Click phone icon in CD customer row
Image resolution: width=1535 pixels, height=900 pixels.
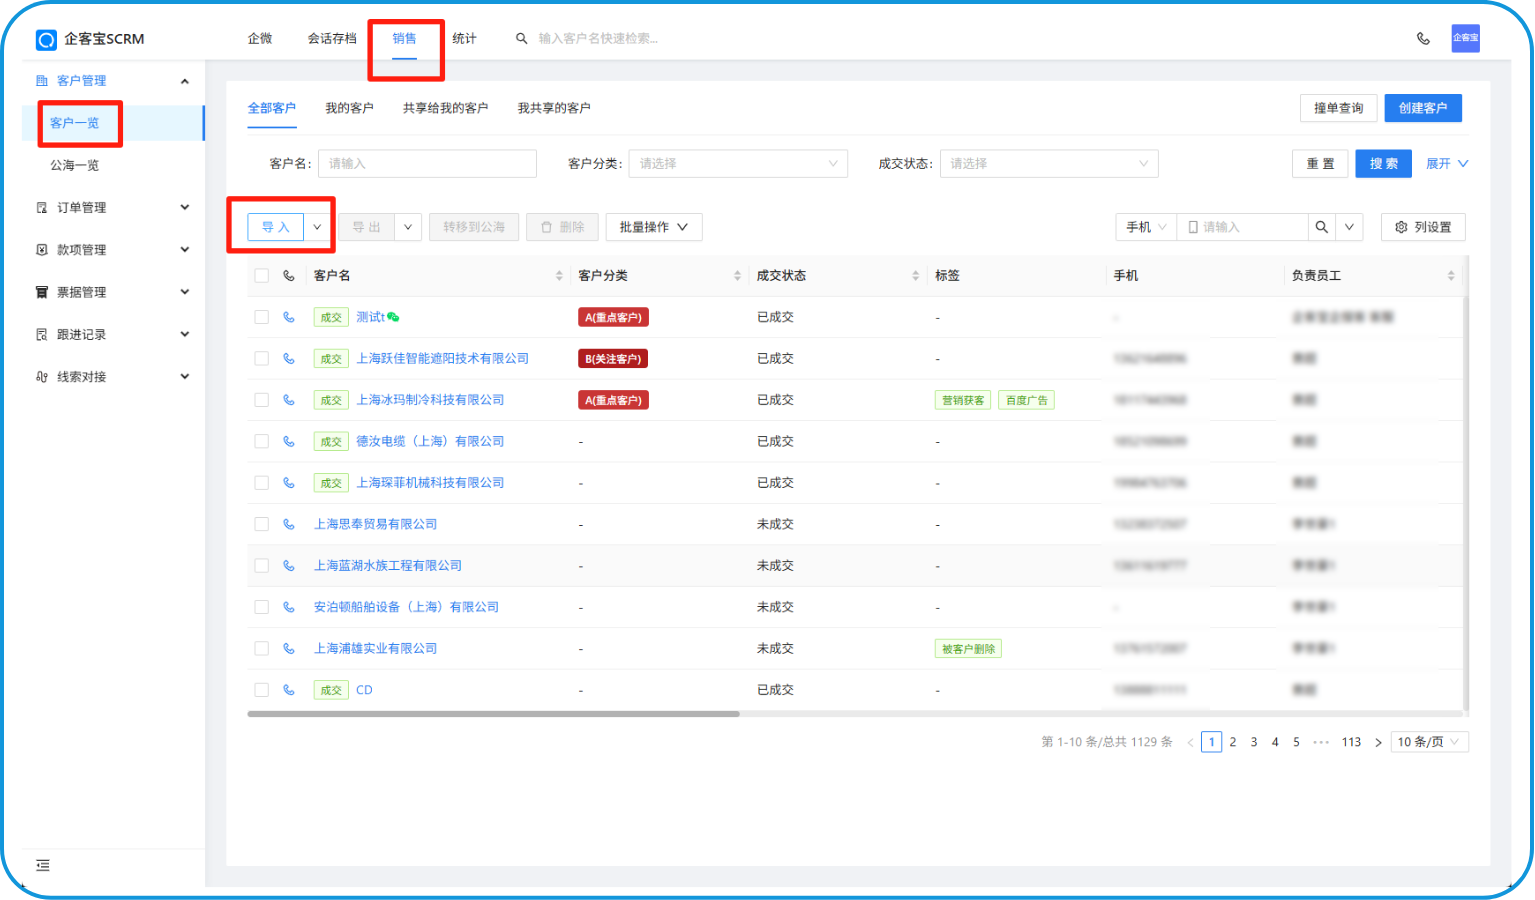[289, 690]
